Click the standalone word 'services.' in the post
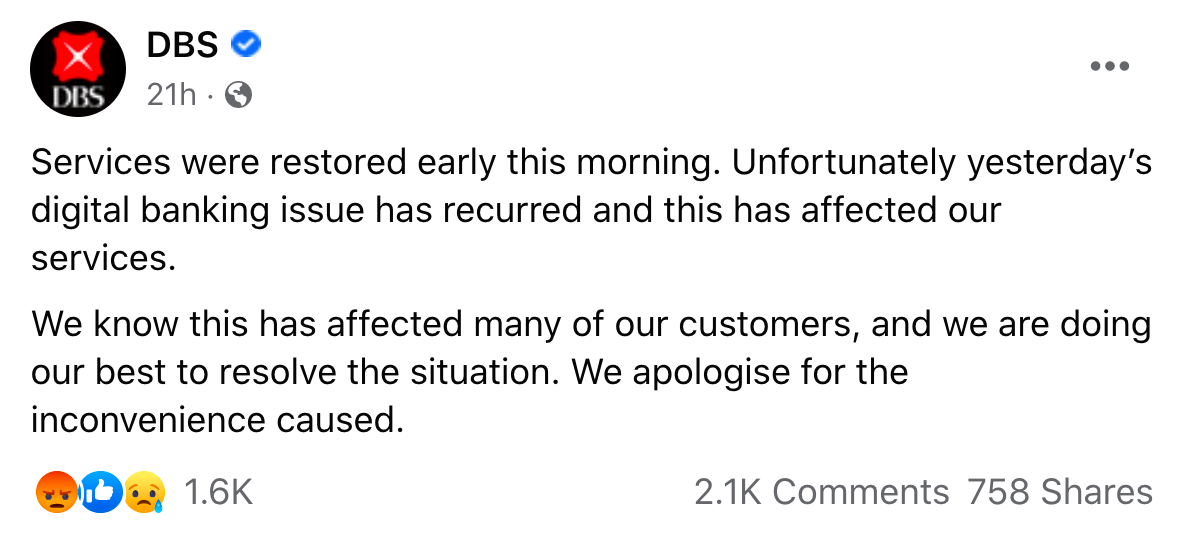This screenshot has width=1179, height=536. [x=103, y=258]
